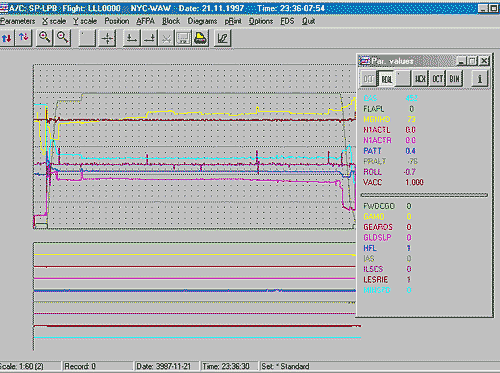Viewport: 500px width, 373px height.
Task: Click the Date 3987-11-21 status field
Action: coord(167,366)
